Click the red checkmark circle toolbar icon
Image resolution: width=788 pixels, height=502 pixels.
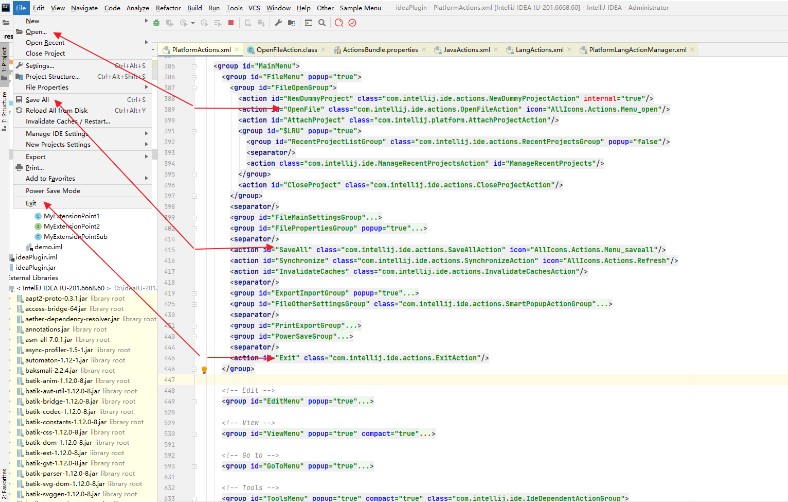tap(352, 23)
